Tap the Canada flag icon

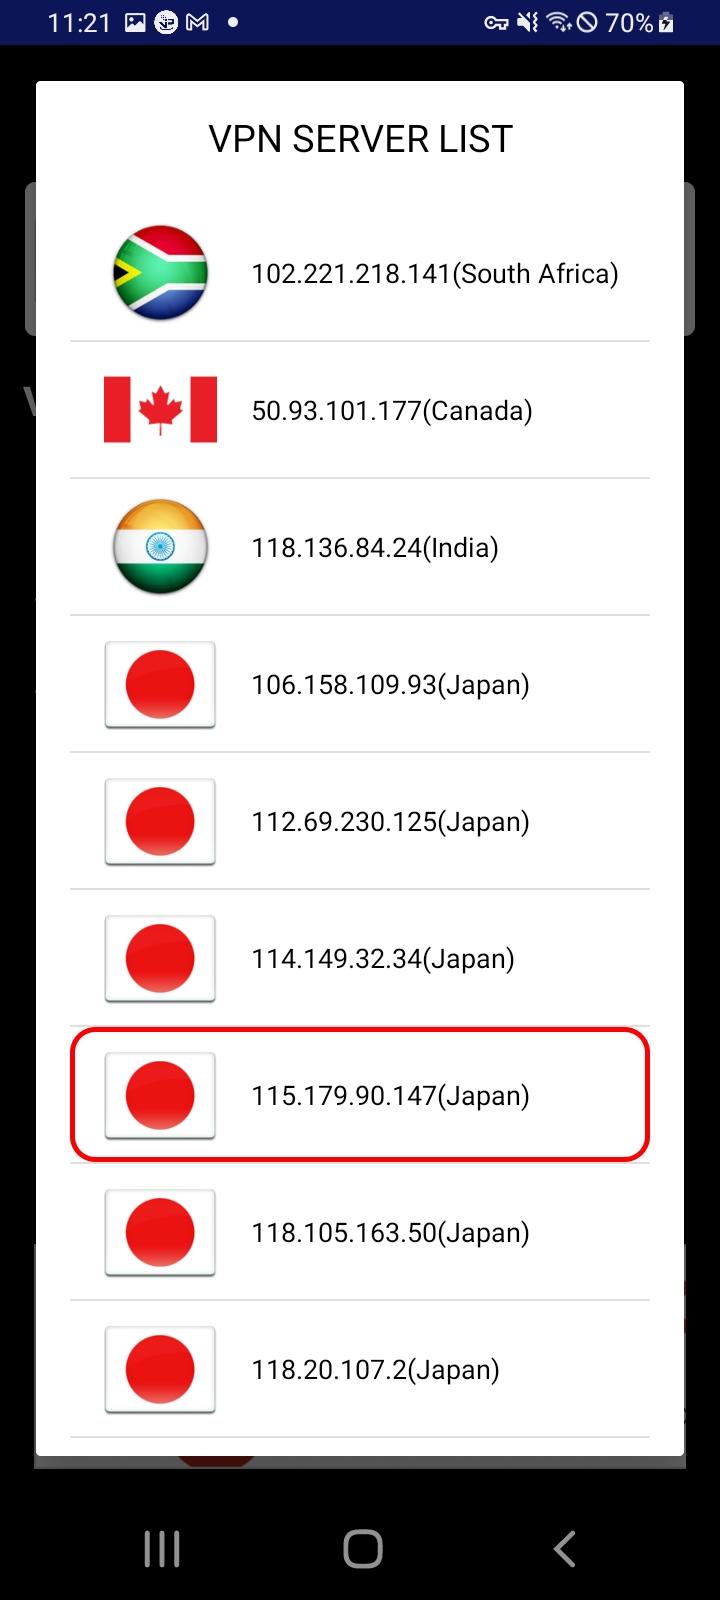tap(160, 410)
